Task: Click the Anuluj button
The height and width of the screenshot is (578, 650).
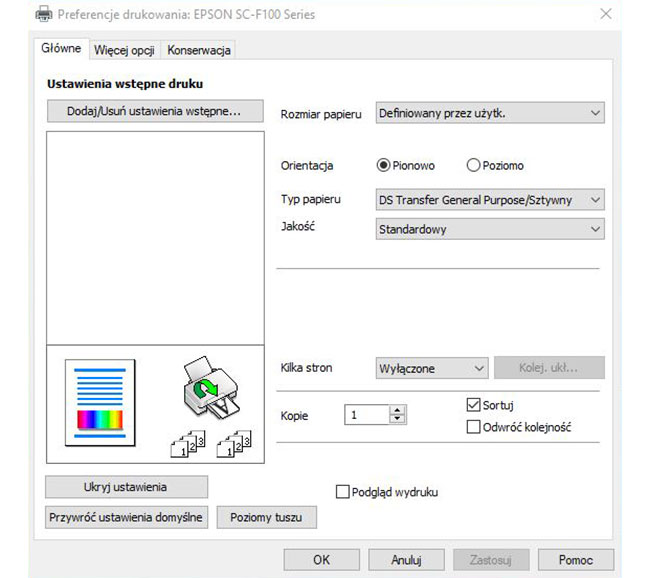Action: pos(406,560)
